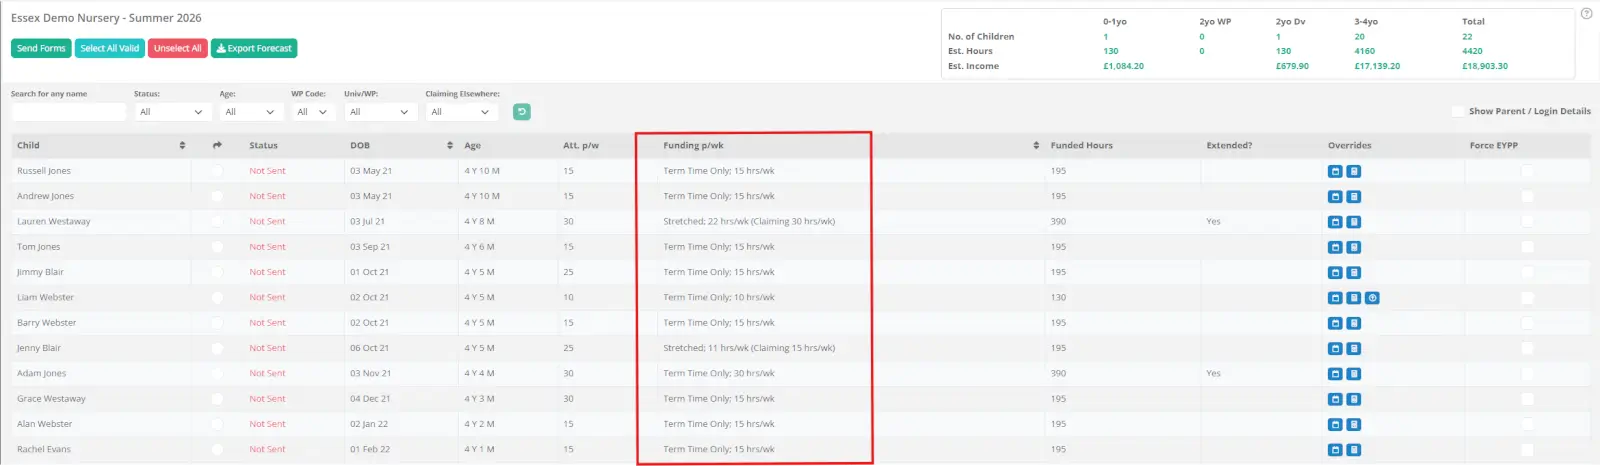Open calculator override for Liam Webster
The width and height of the screenshot is (1600, 466).
tap(1353, 298)
